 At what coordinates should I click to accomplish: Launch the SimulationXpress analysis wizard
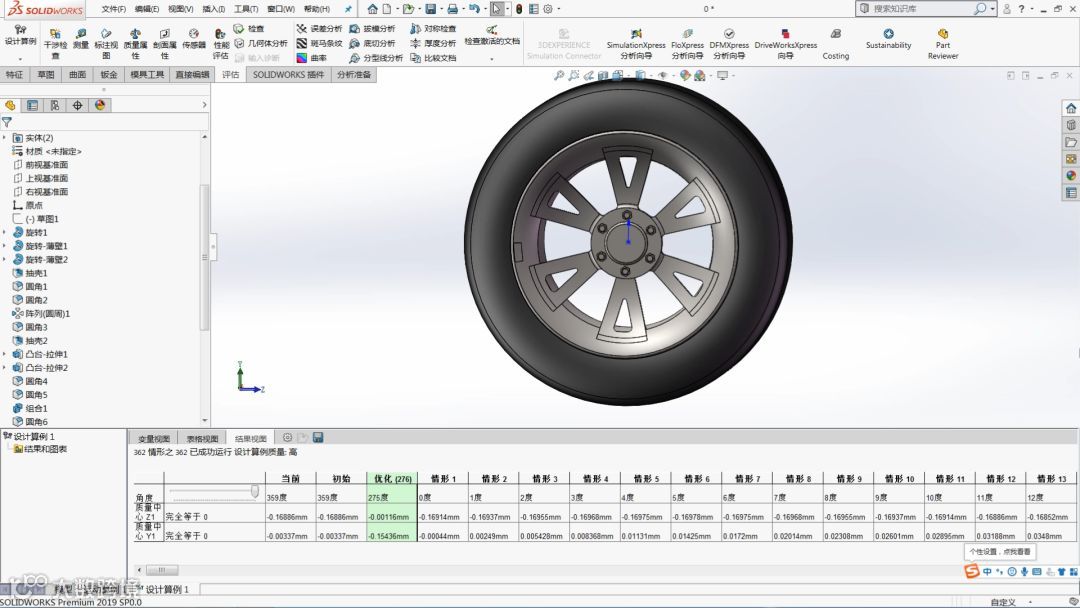(x=635, y=40)
